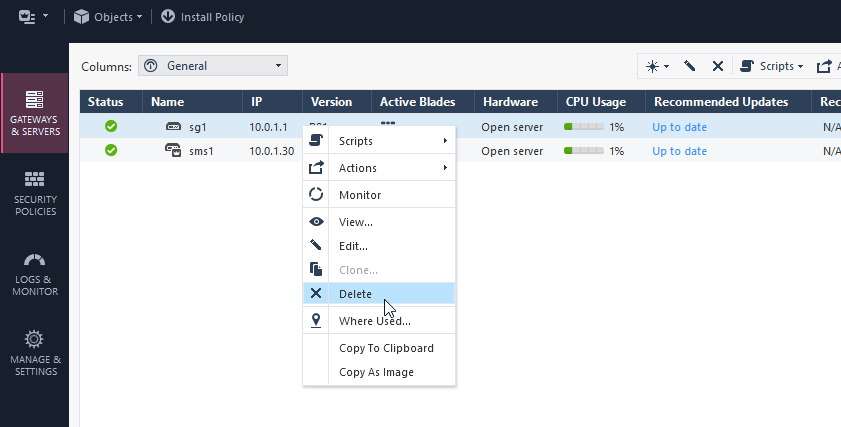The width and height of the screenshot is (841, 427).
Task: Click the Edit pencil toolbar icon
Action: coord(690,66)
